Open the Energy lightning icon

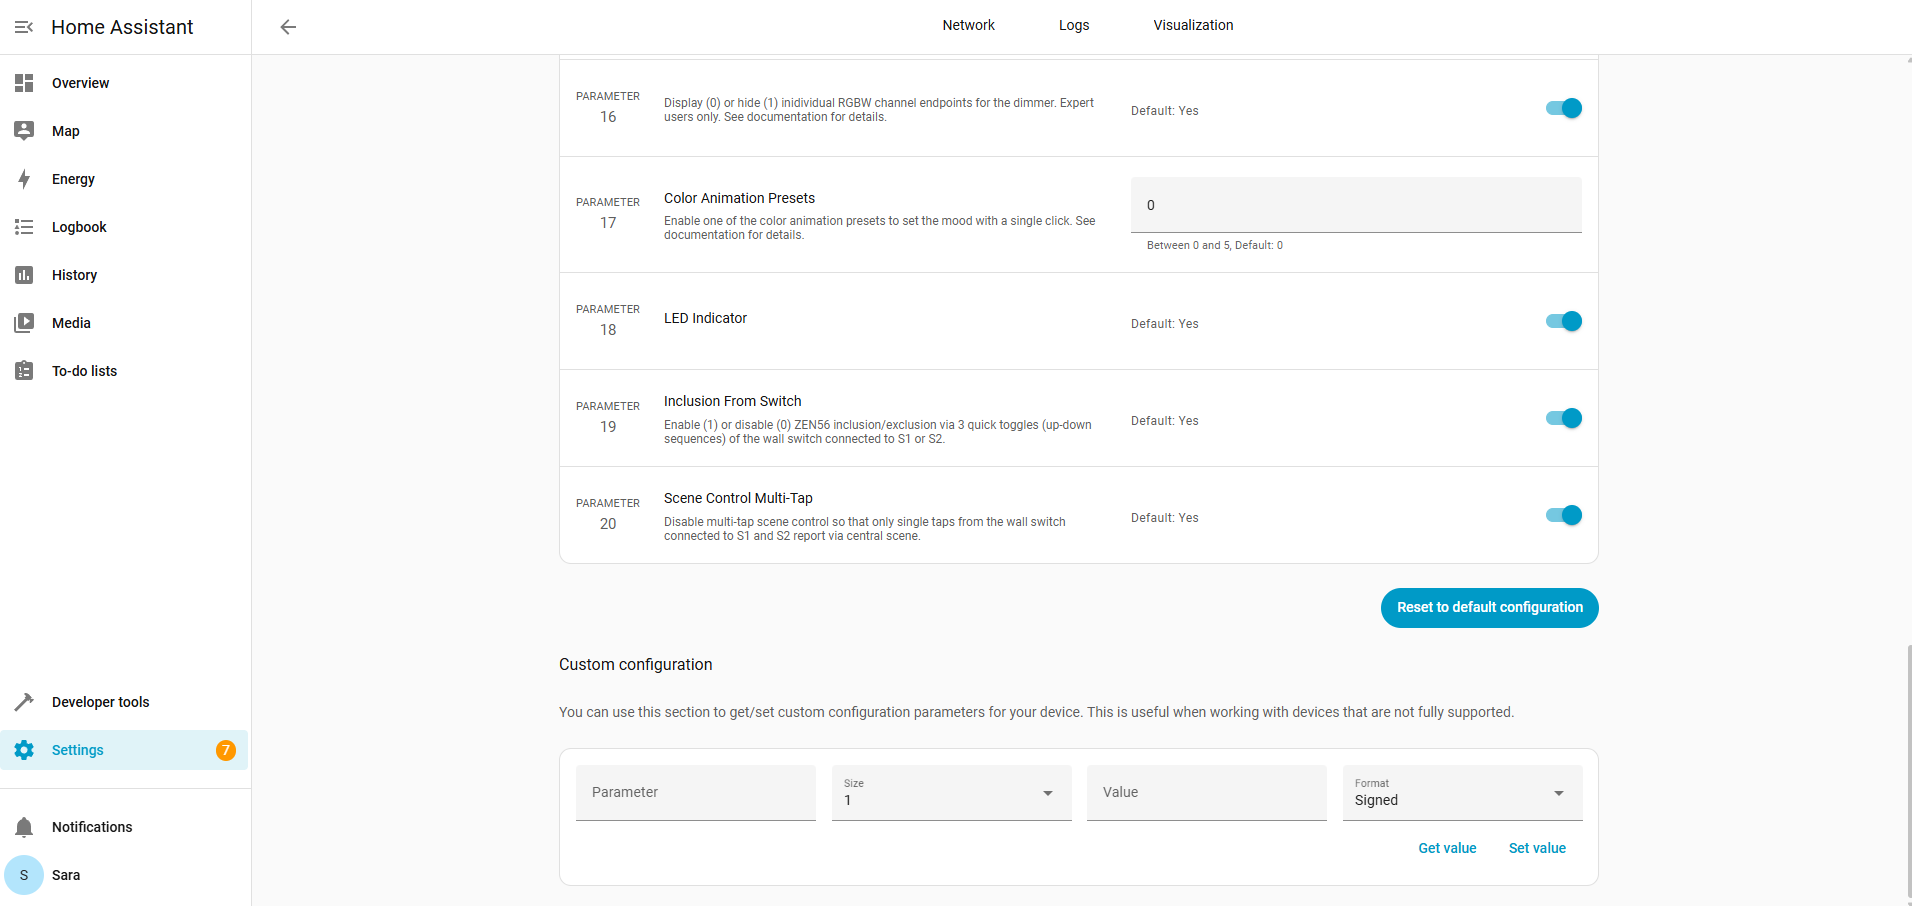coord(24,179)
